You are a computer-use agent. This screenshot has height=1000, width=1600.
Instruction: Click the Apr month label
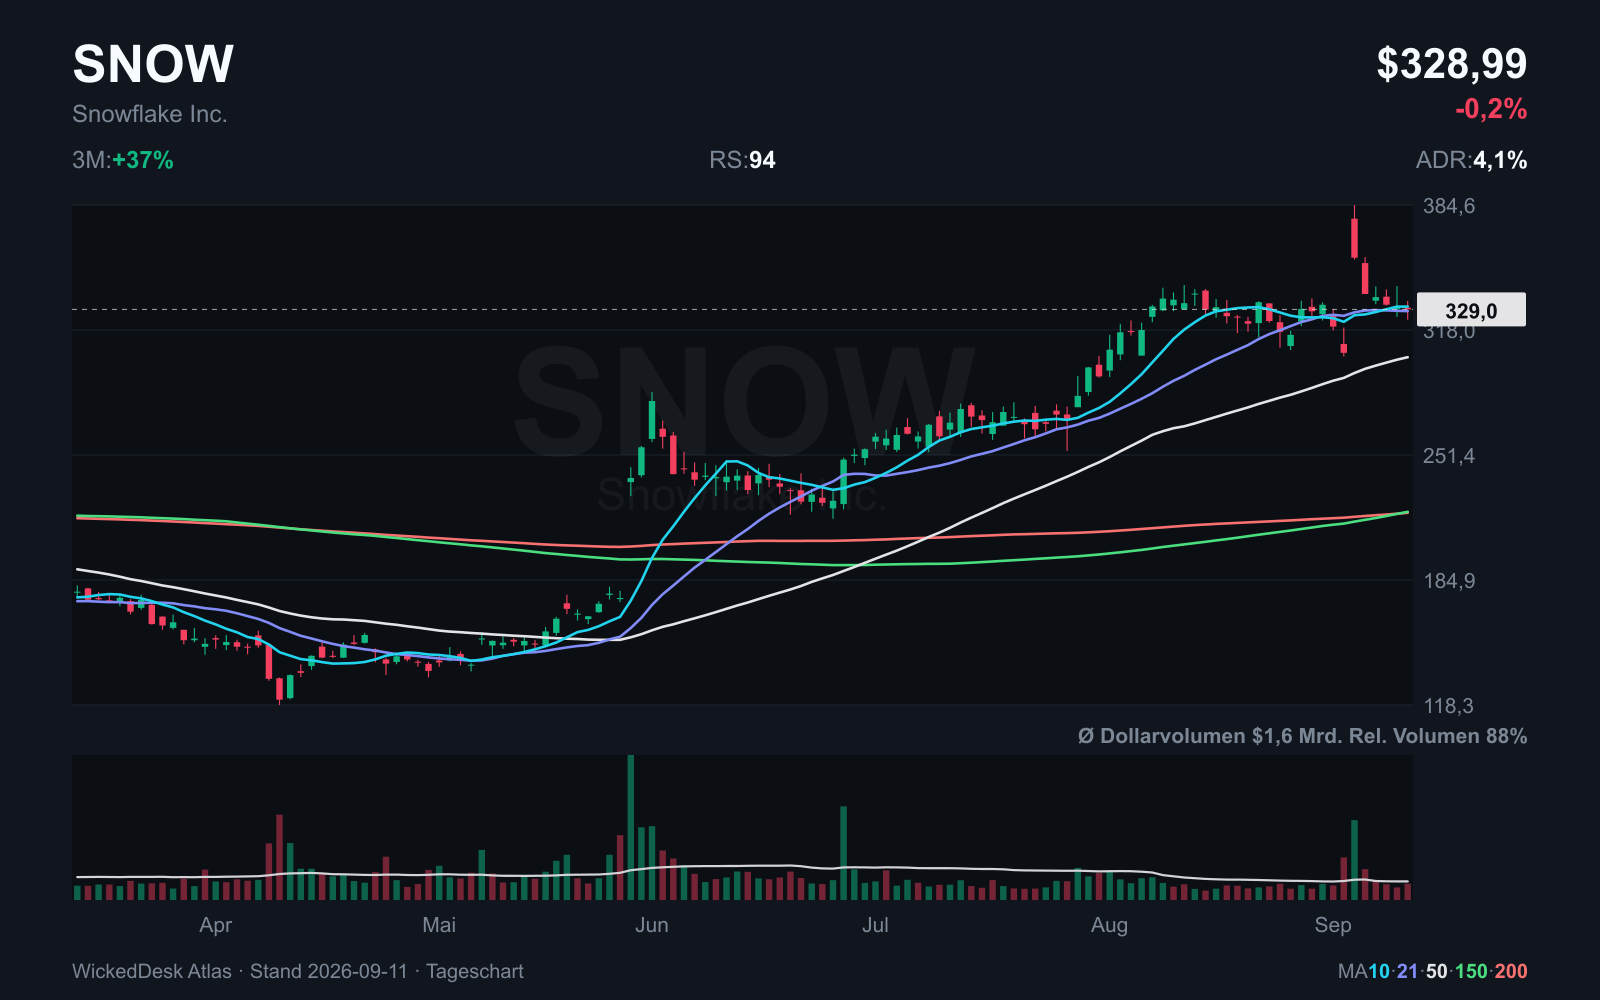point(216,925)
